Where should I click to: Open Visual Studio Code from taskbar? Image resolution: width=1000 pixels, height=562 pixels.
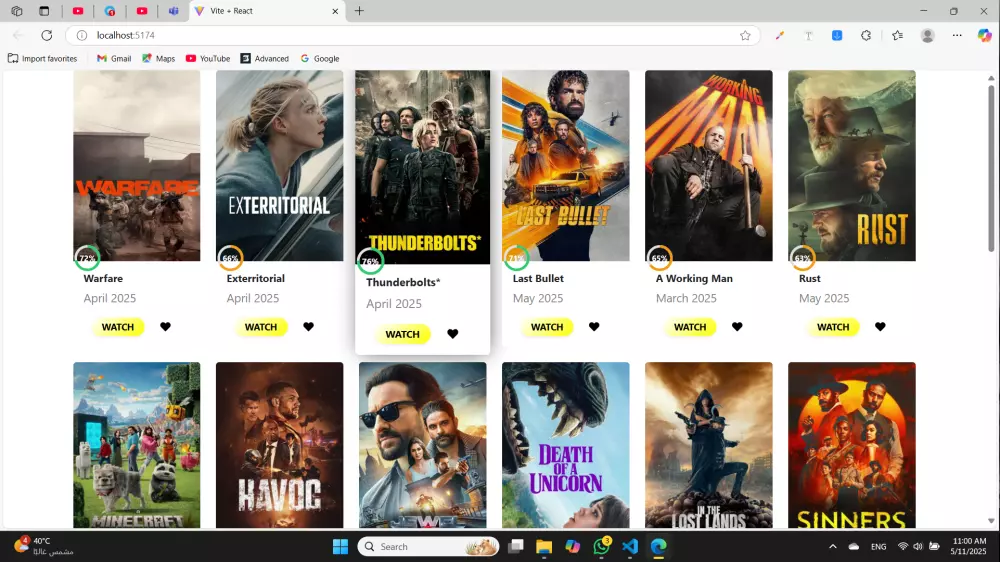(x=630, y=547)
